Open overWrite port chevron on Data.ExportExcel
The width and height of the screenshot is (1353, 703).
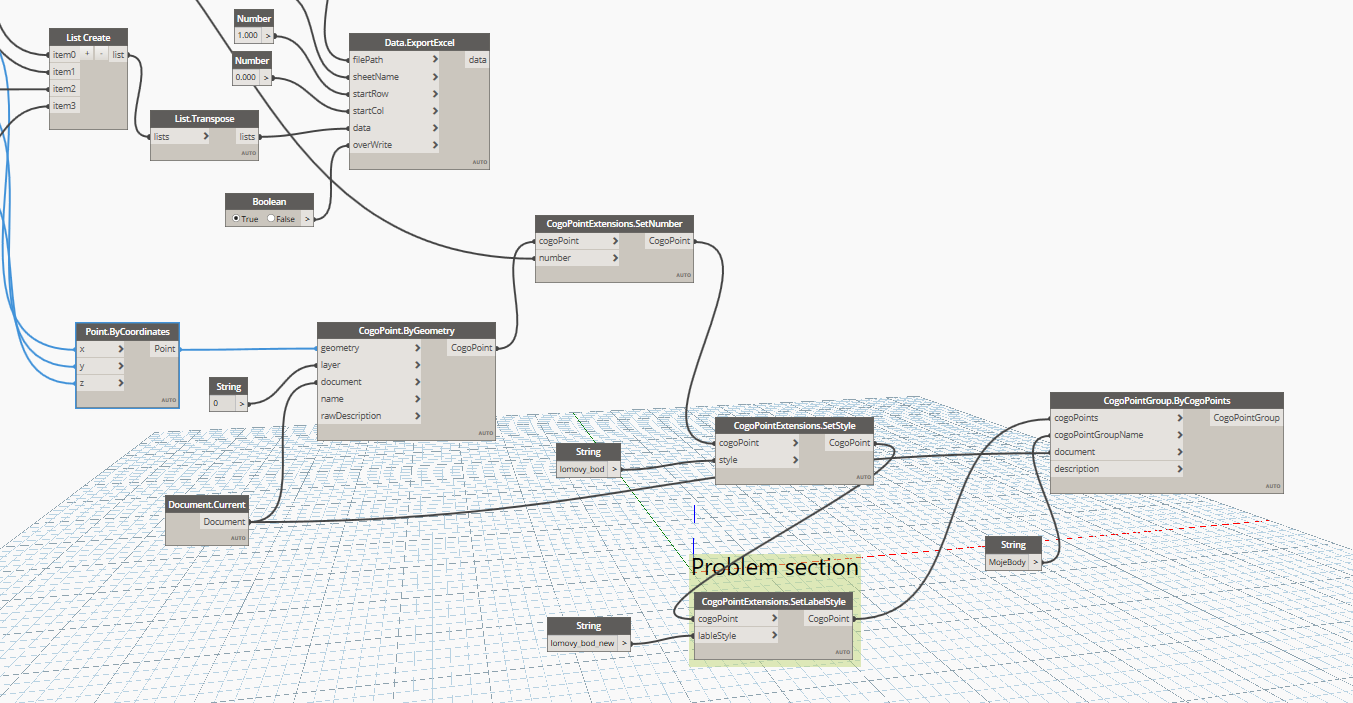pos(435,145)
